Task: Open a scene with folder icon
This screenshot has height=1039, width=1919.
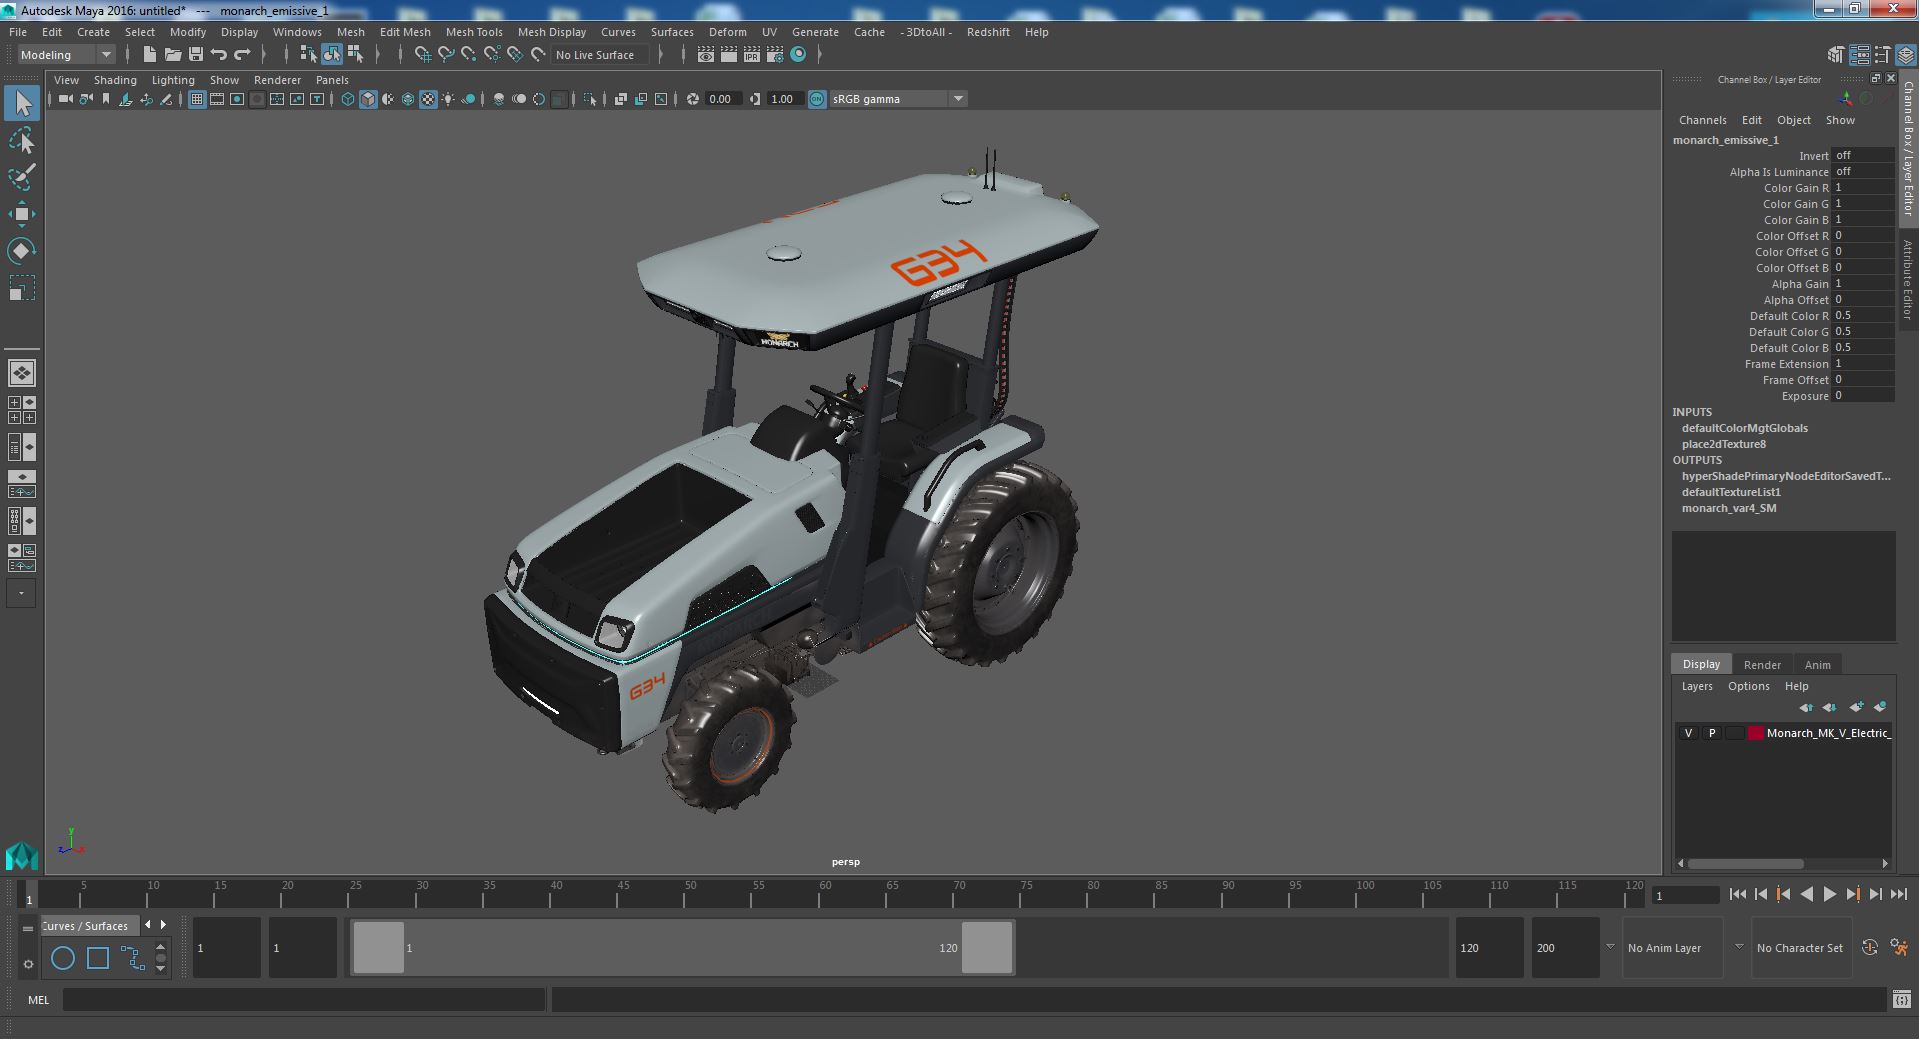Action: click(172, 55)
